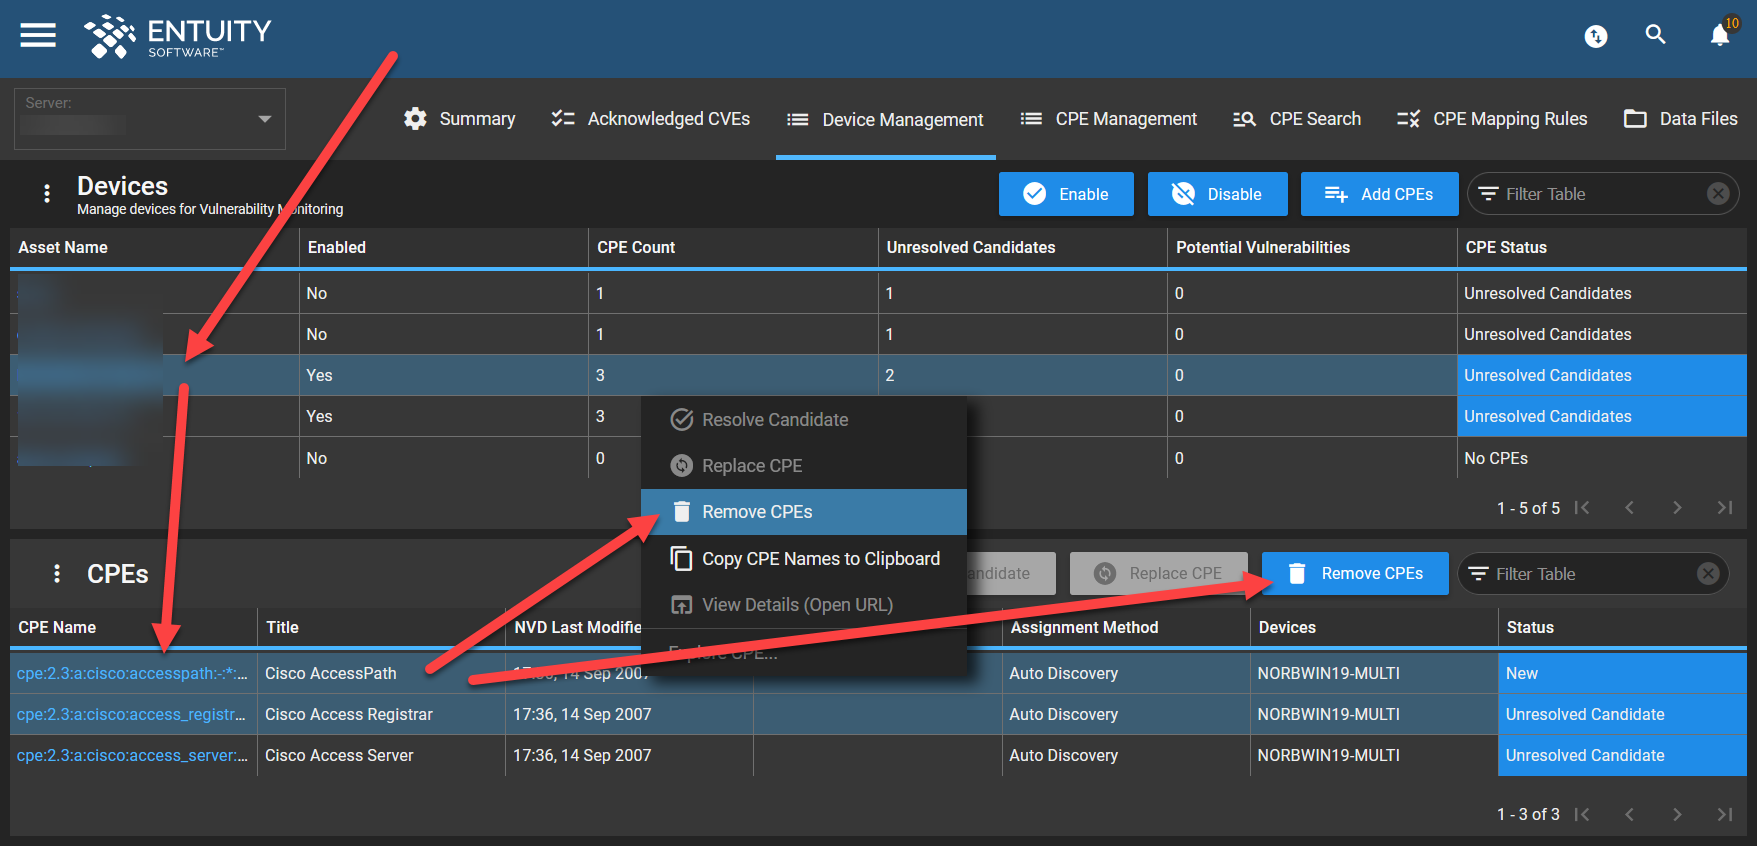Go to previous page of CPEs table
This screenshot has height=846, width=1757.
tap(1630, 814)
